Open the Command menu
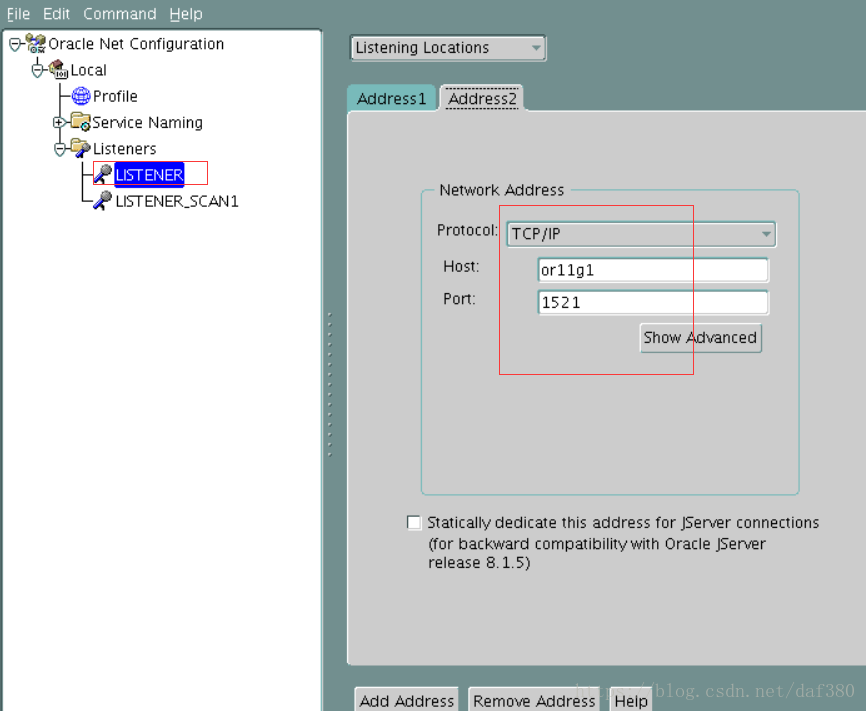866x711 pixels. tap(119, 14)
